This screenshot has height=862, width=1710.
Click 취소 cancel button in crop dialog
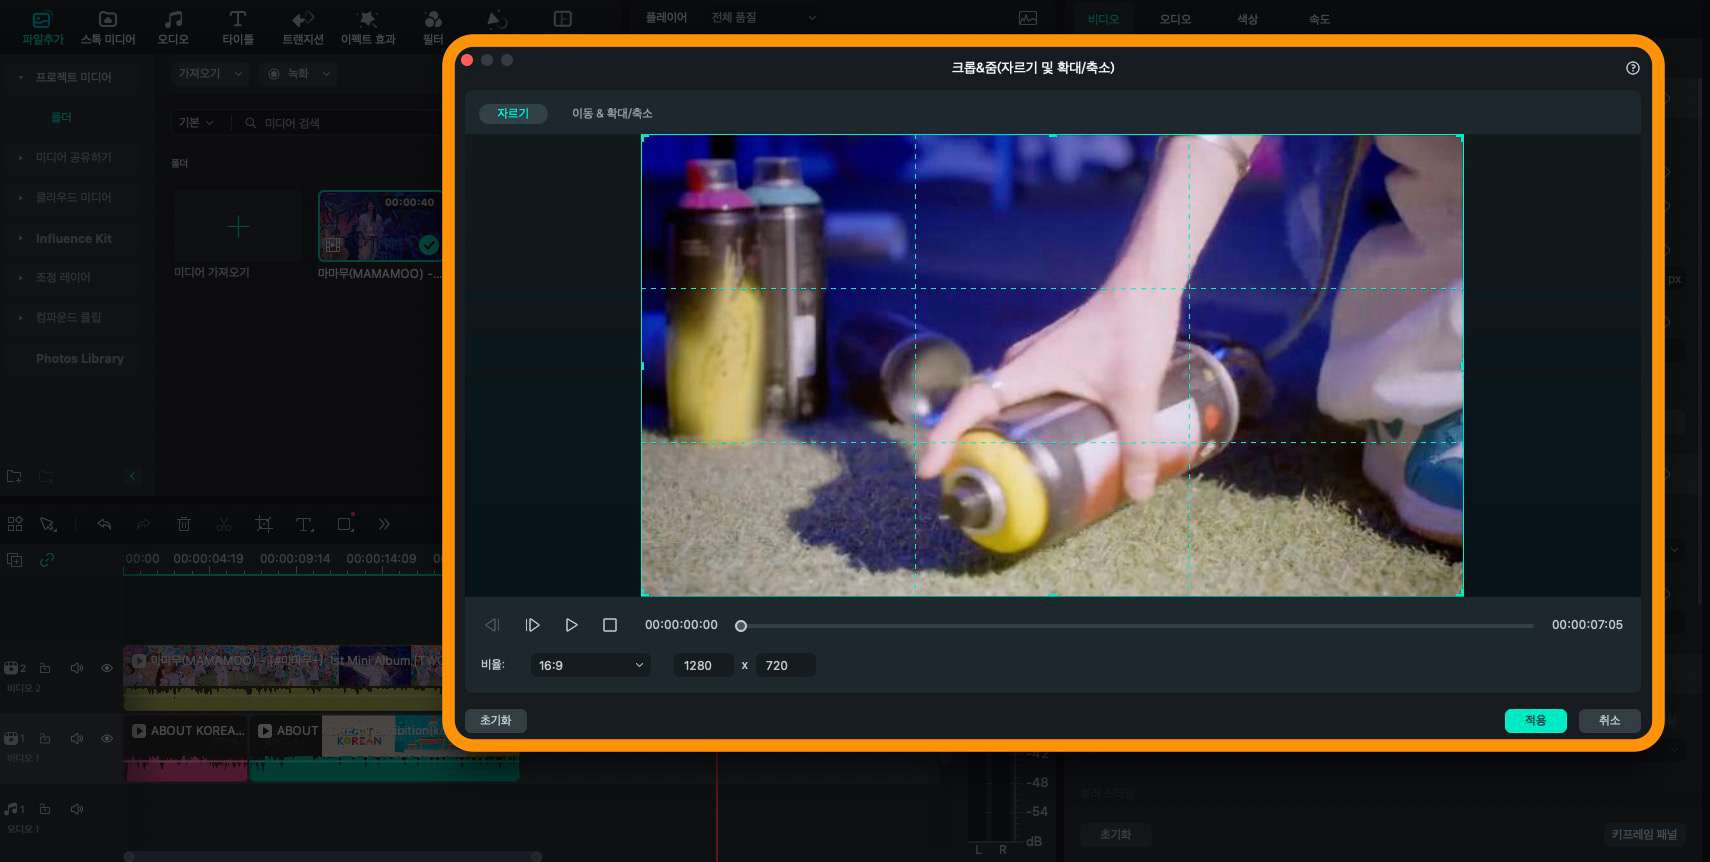[x=1609, y=721]
